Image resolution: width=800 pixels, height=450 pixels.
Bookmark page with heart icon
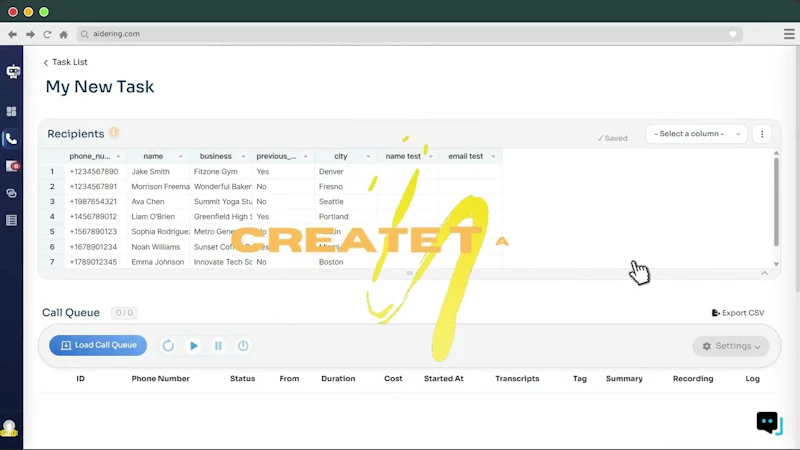[733, 34]
